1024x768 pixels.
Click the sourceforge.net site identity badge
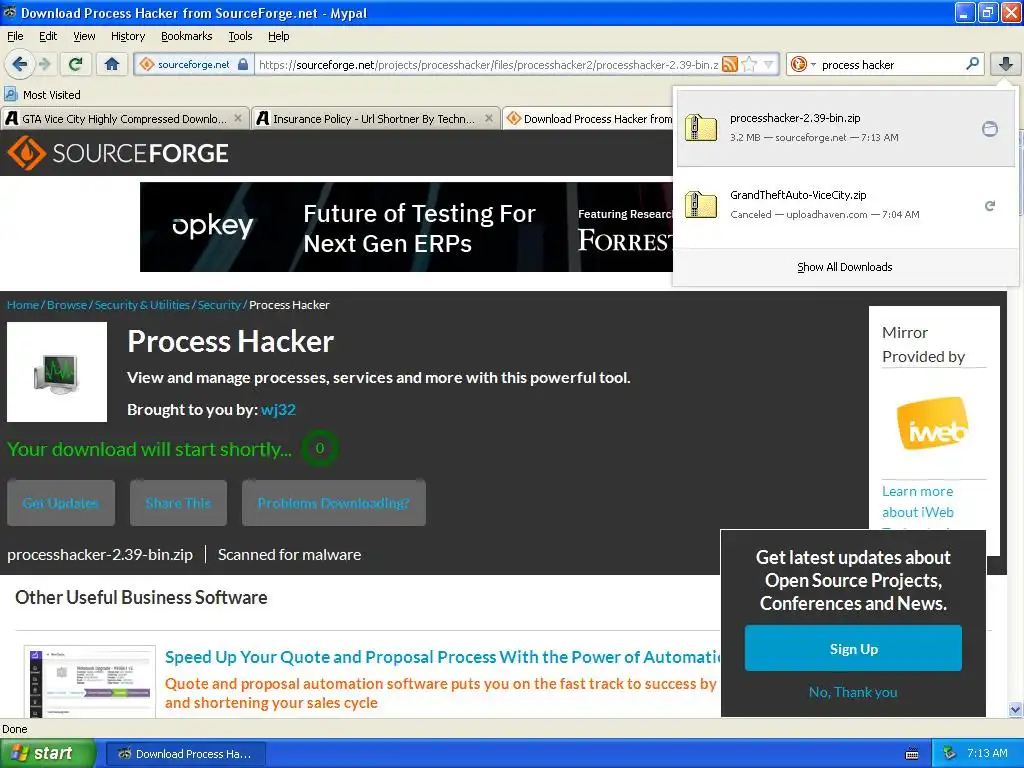click(x=193, y=64)
